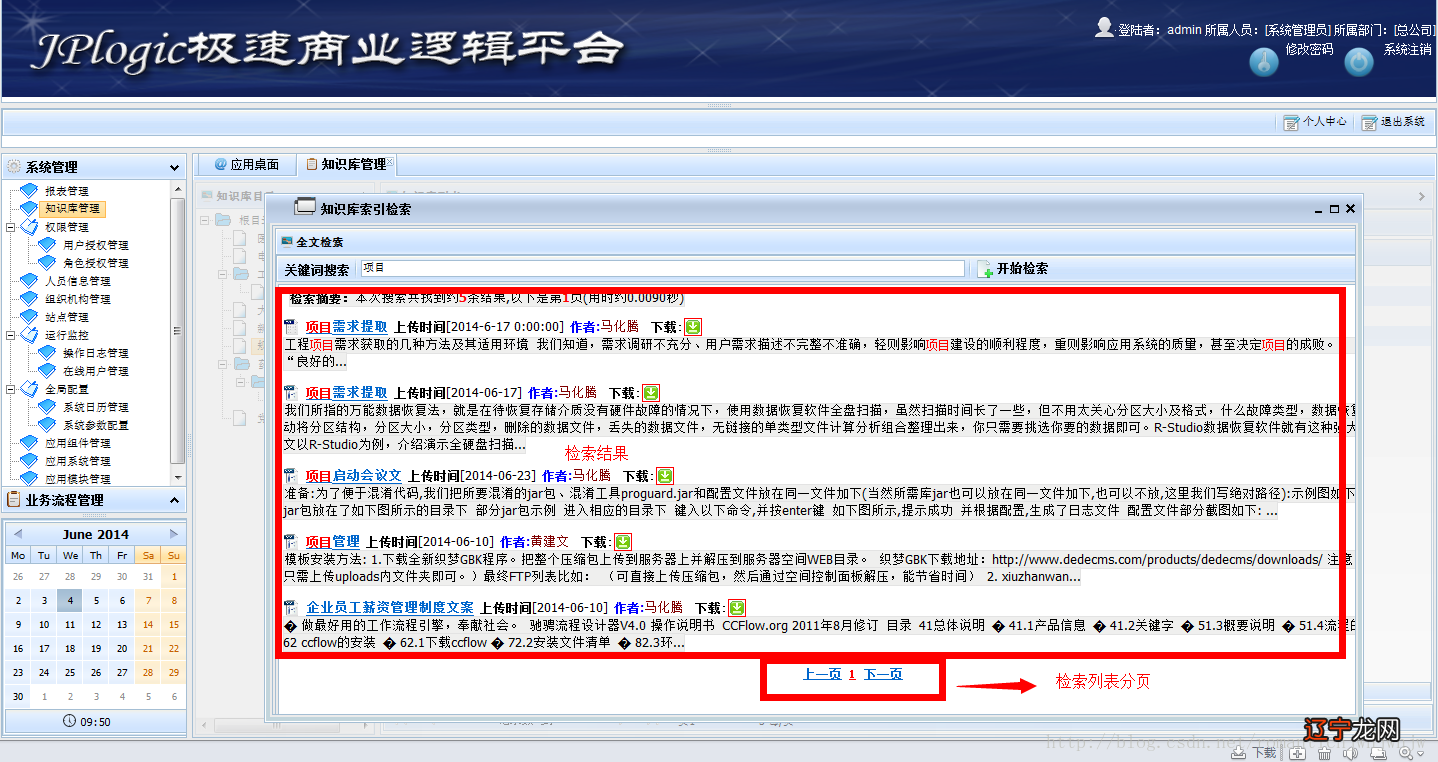The image size is (1438, 762).
Task: Click the speaker icon in browser status bar
Action: click(1349, 753)
